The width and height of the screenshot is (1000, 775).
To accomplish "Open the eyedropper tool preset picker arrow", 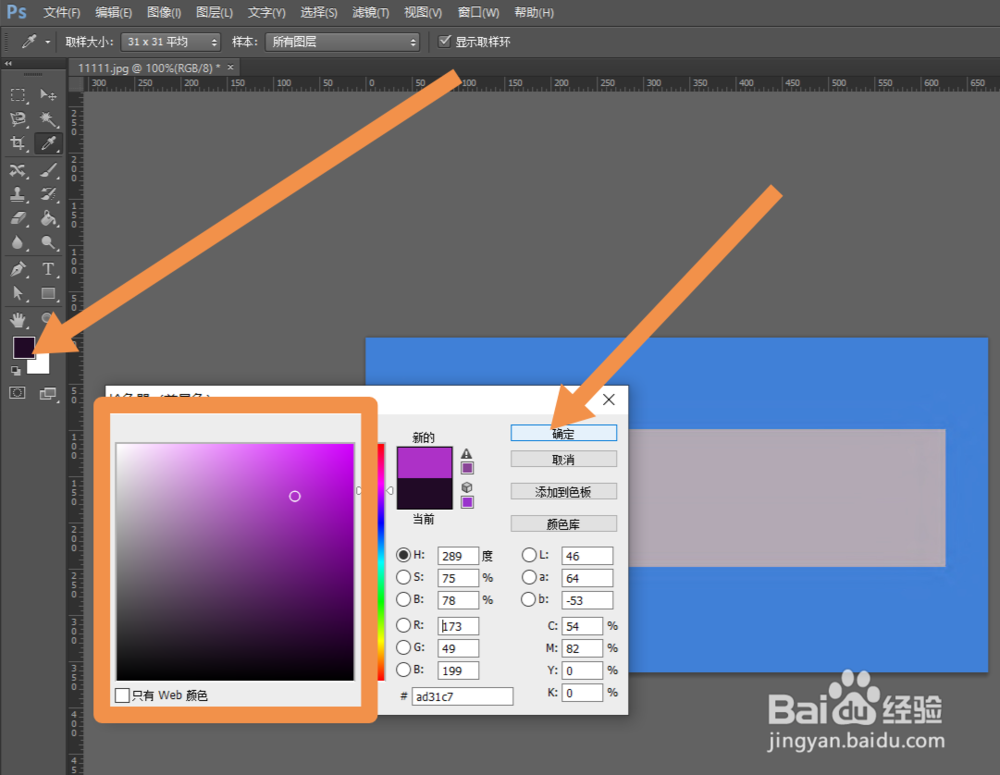I will point(48,42).
